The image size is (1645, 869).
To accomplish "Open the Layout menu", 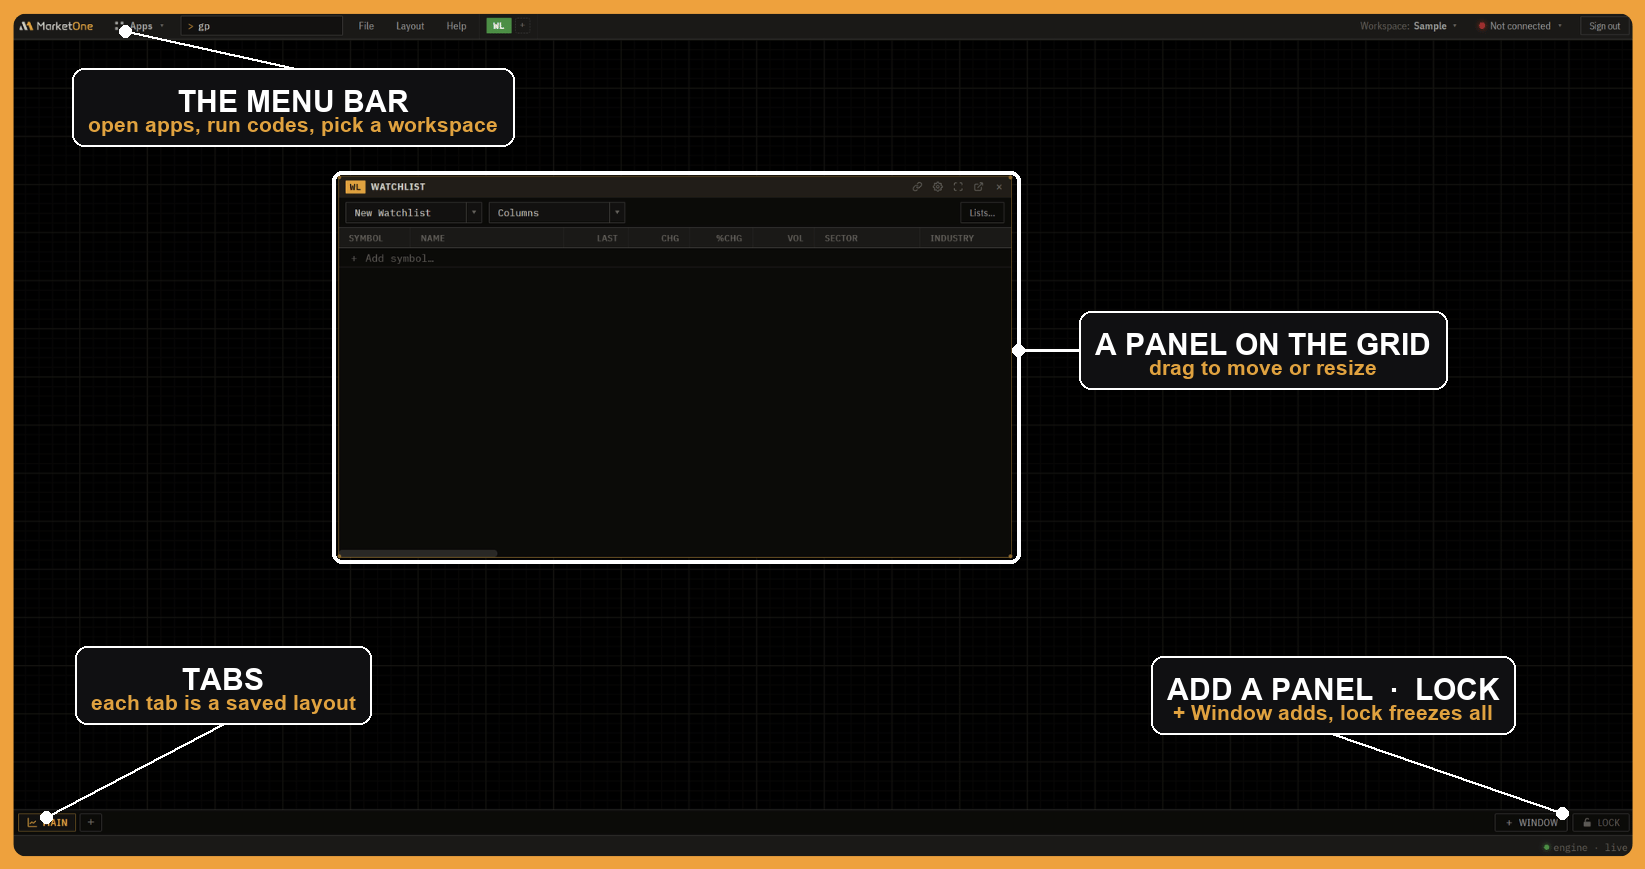I will (x=410, y=26).
